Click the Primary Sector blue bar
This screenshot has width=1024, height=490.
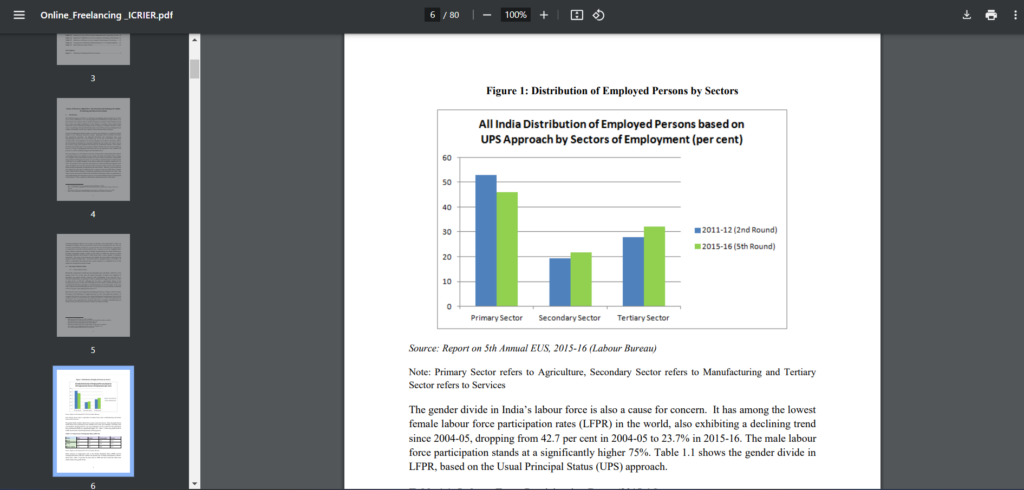pos(486,240)
